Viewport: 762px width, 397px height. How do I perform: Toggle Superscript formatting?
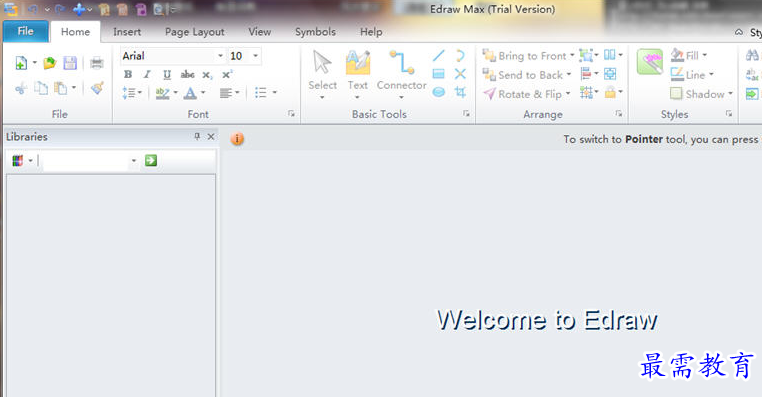(x=227, y=74)
